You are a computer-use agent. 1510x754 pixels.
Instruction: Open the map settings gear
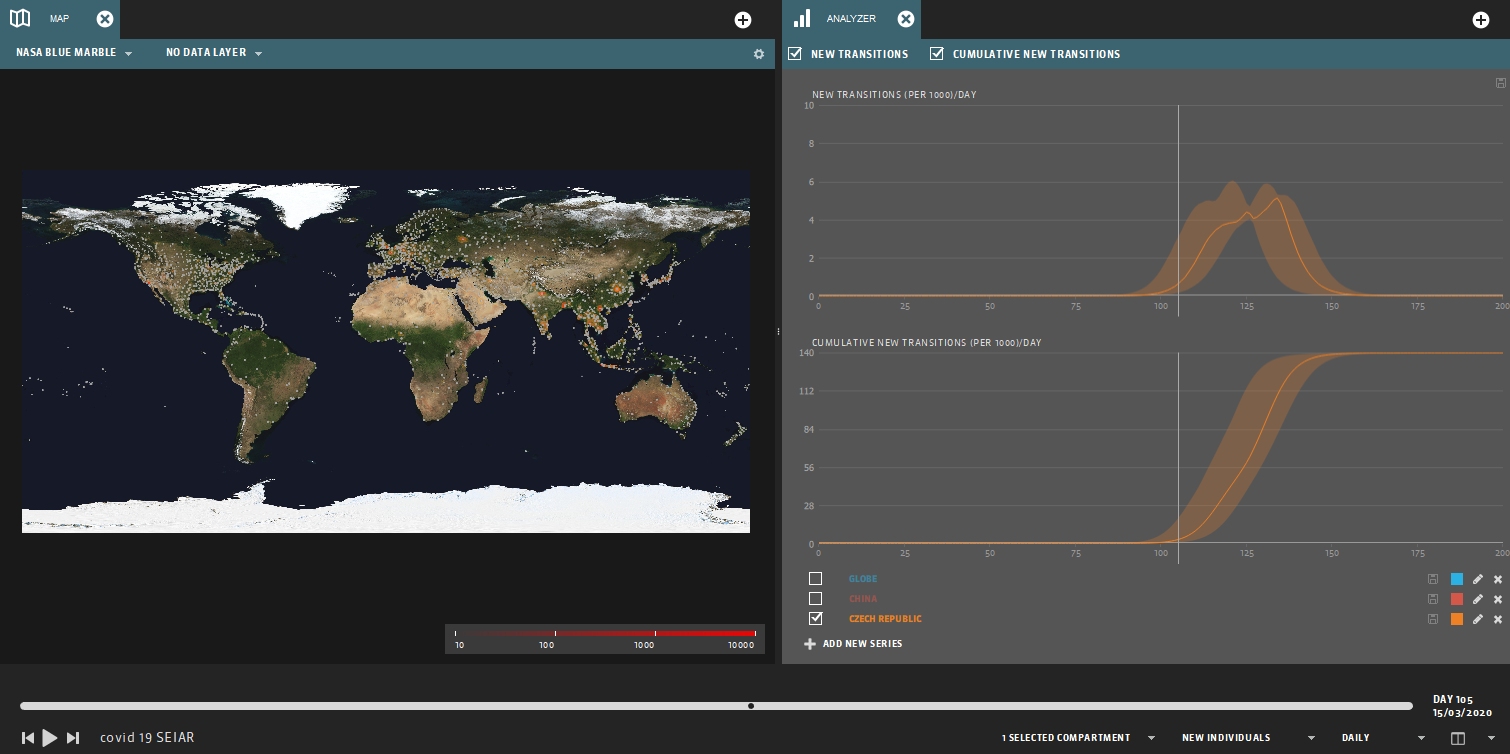[x=759, y=54]
